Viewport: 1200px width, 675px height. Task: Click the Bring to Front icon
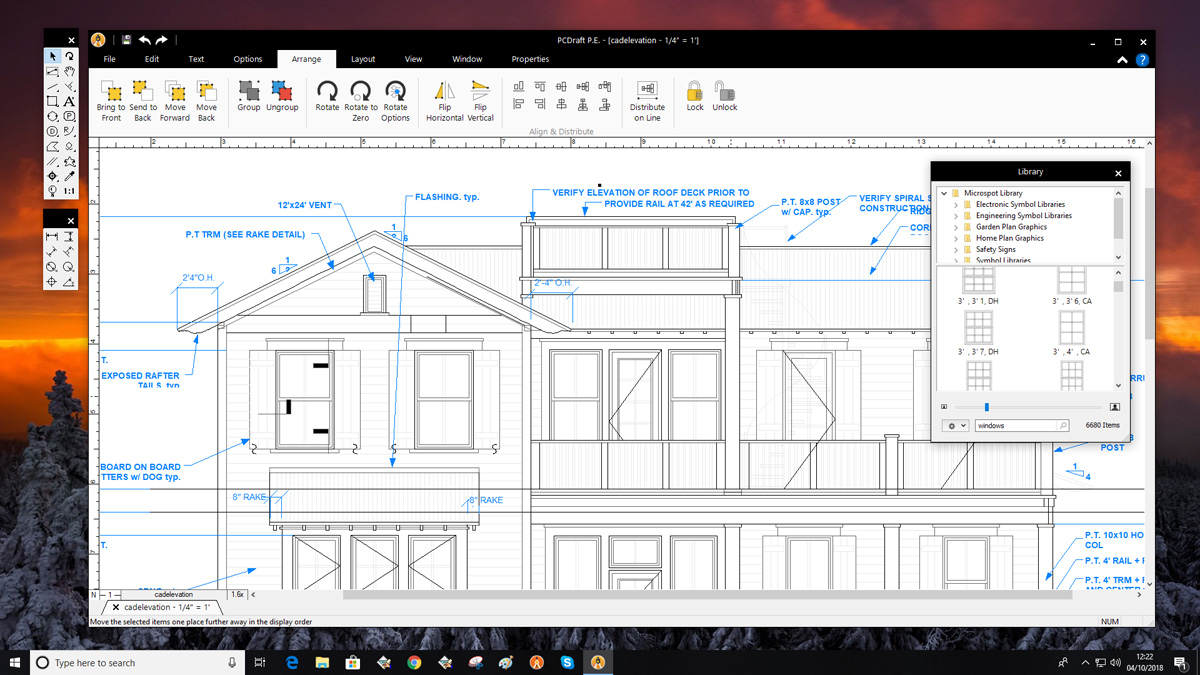[x=111, y=92]
